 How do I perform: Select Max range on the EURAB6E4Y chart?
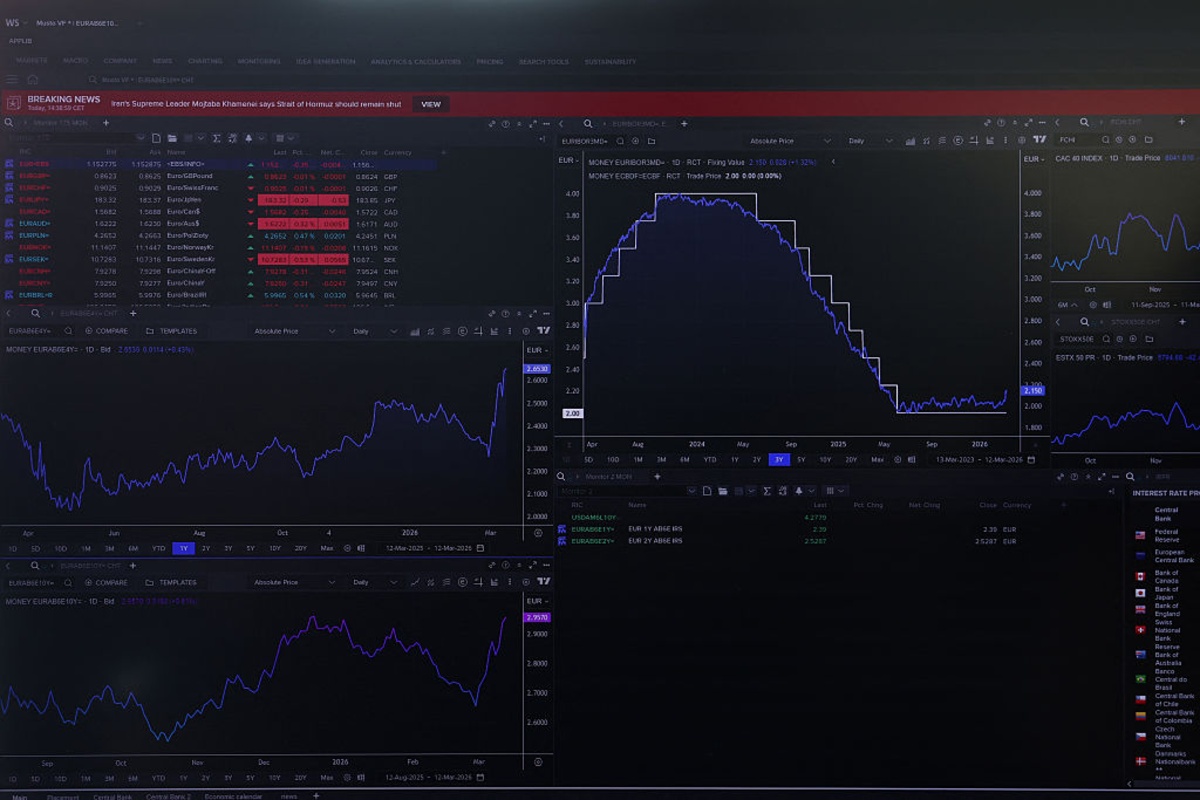coord(327,548)
